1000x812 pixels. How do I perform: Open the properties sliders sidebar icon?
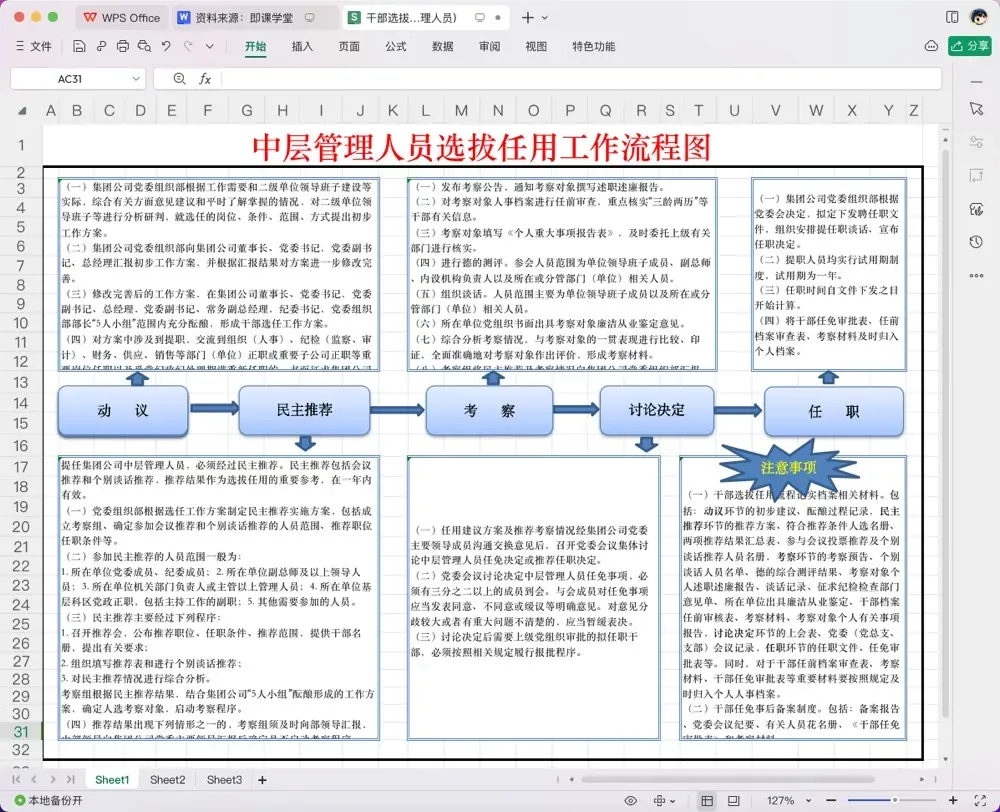coord(976,142)
